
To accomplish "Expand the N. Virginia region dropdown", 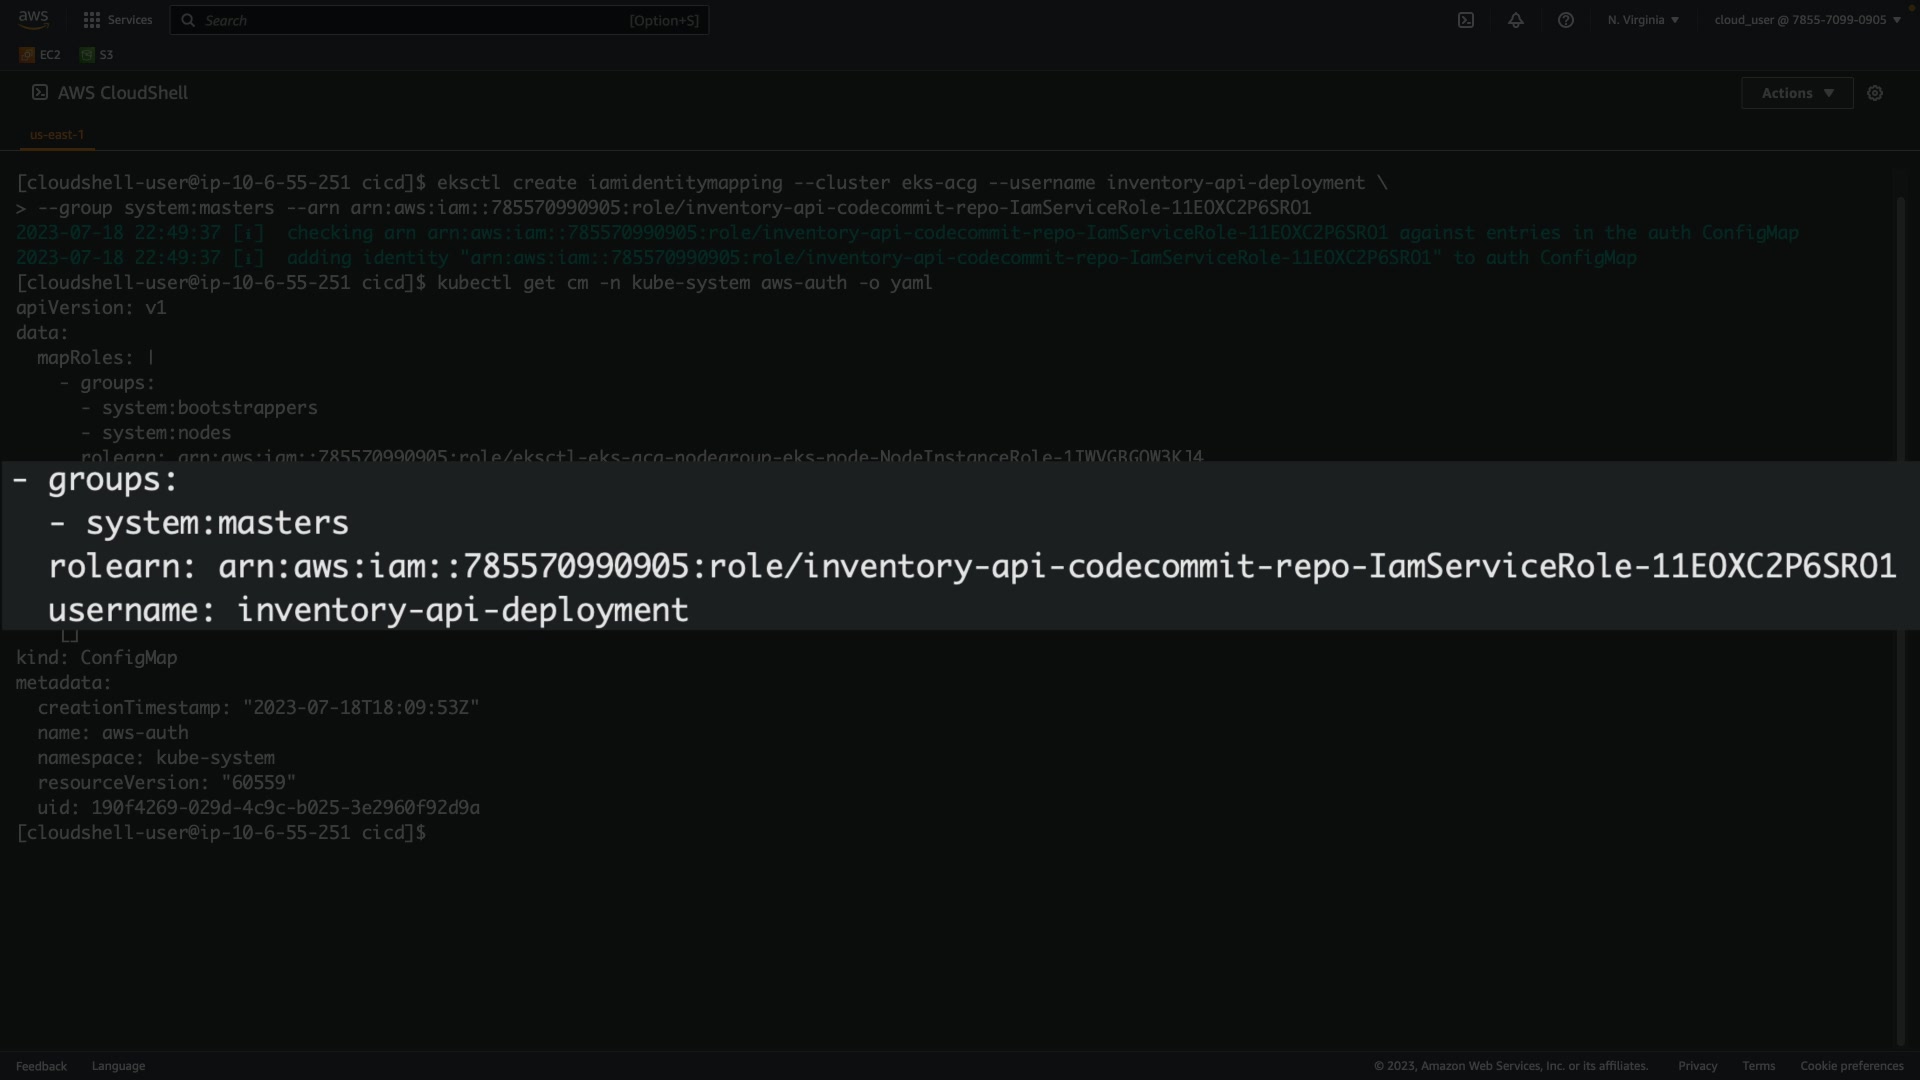I will pos(1643,20).
